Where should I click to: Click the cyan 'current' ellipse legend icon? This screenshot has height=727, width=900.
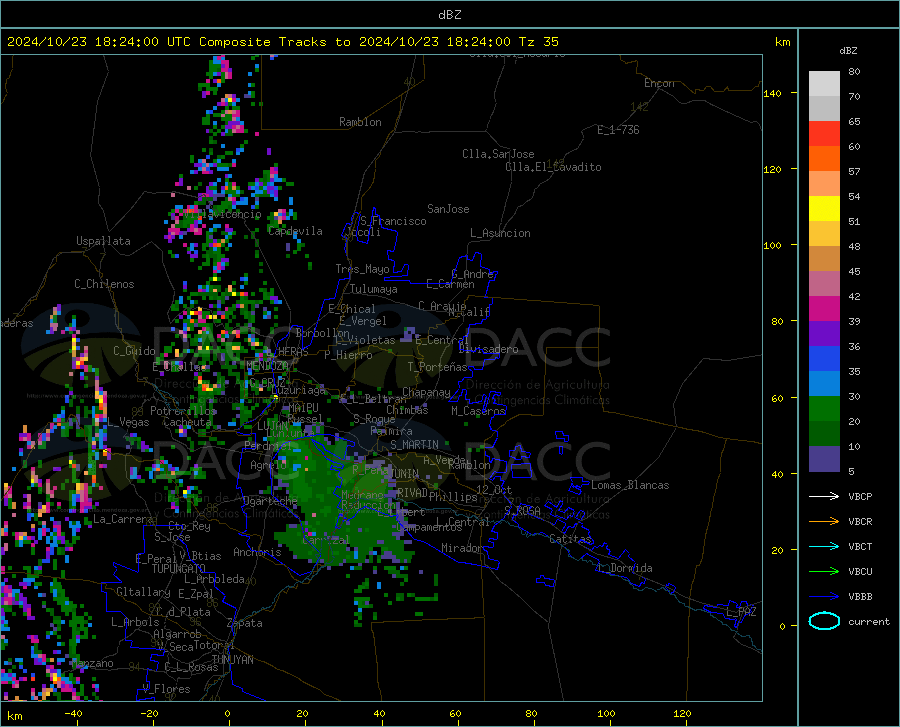click(824, 621)
